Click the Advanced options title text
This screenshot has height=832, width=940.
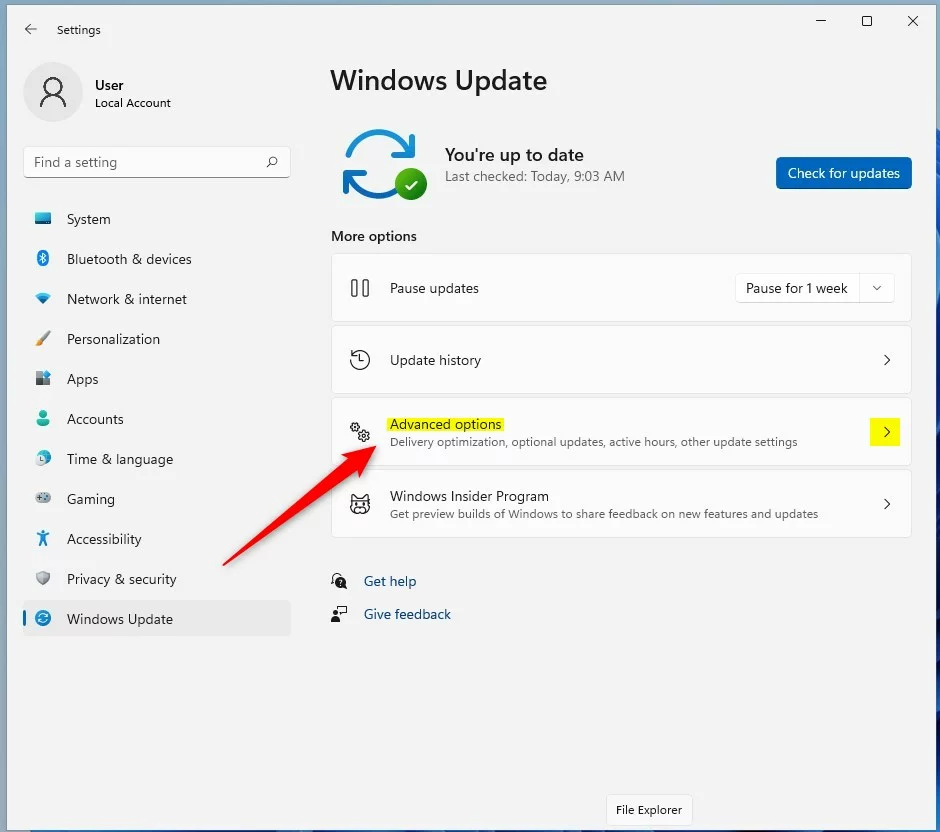point(445,424)
